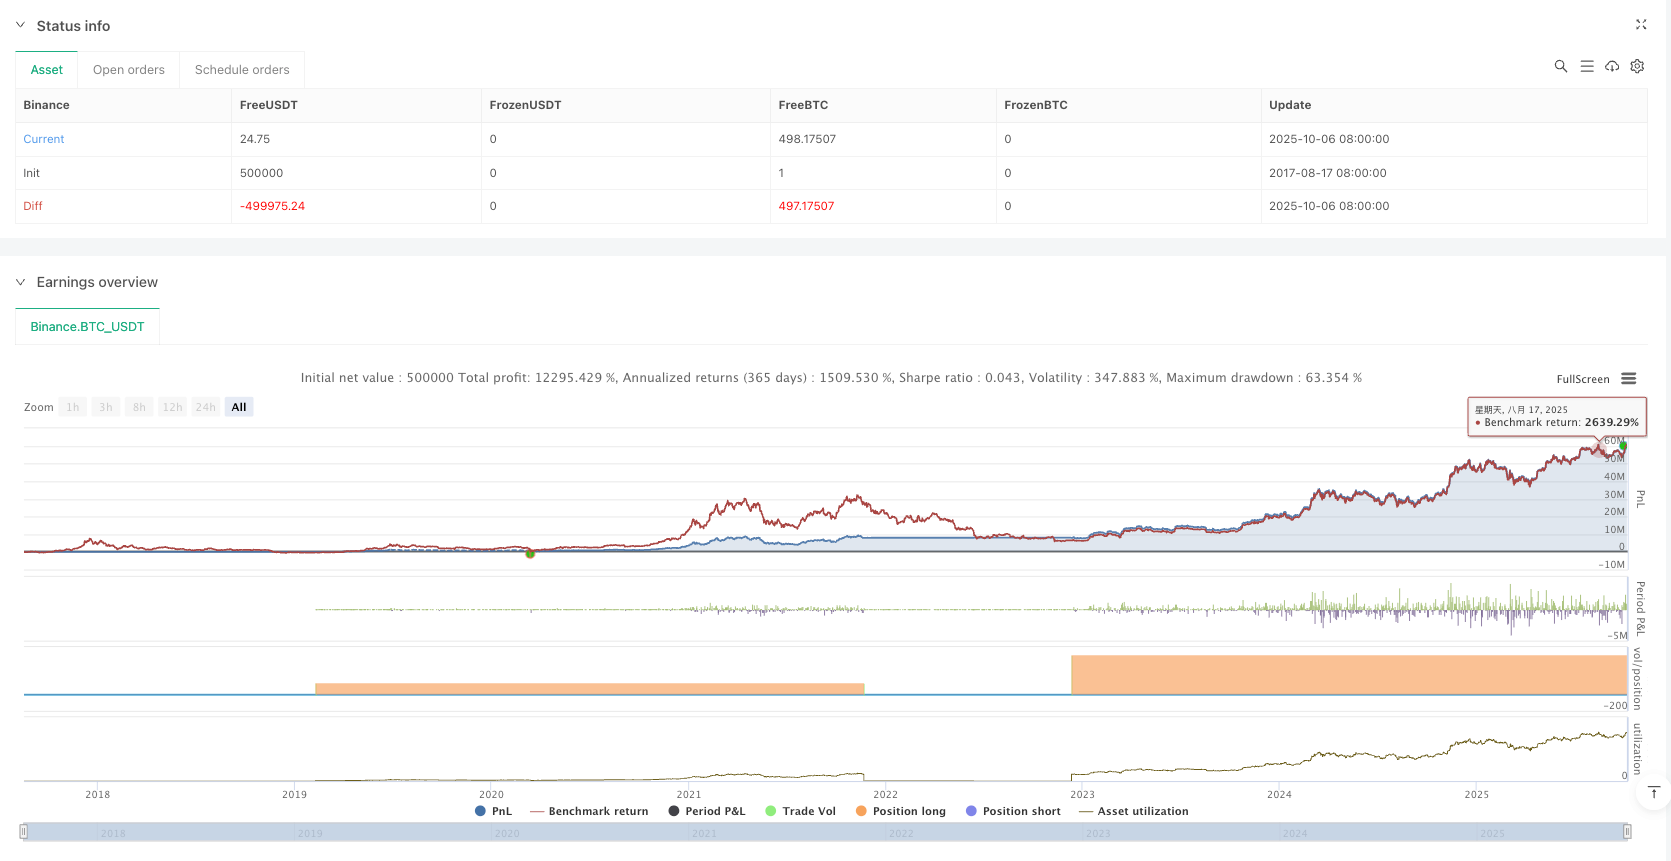
Task: Collapse the Earnings overview section
Action: (20, 283)
